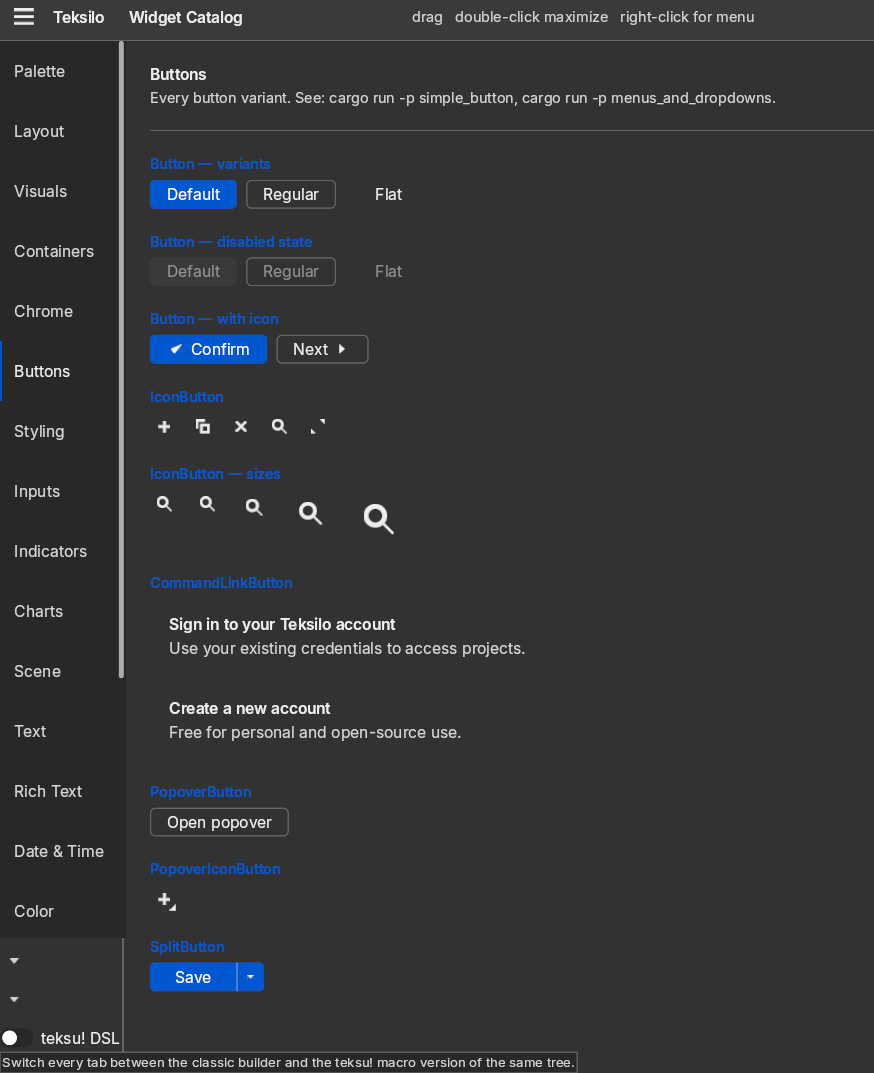Open the Save split button dropdown arrow

[250, 977]
